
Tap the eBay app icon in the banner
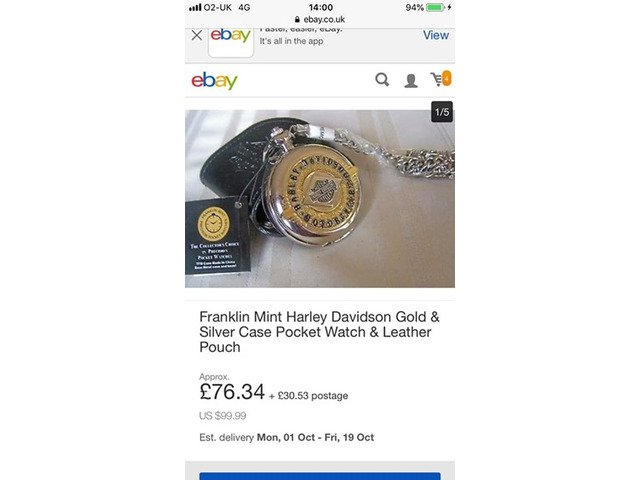(231, 42)
